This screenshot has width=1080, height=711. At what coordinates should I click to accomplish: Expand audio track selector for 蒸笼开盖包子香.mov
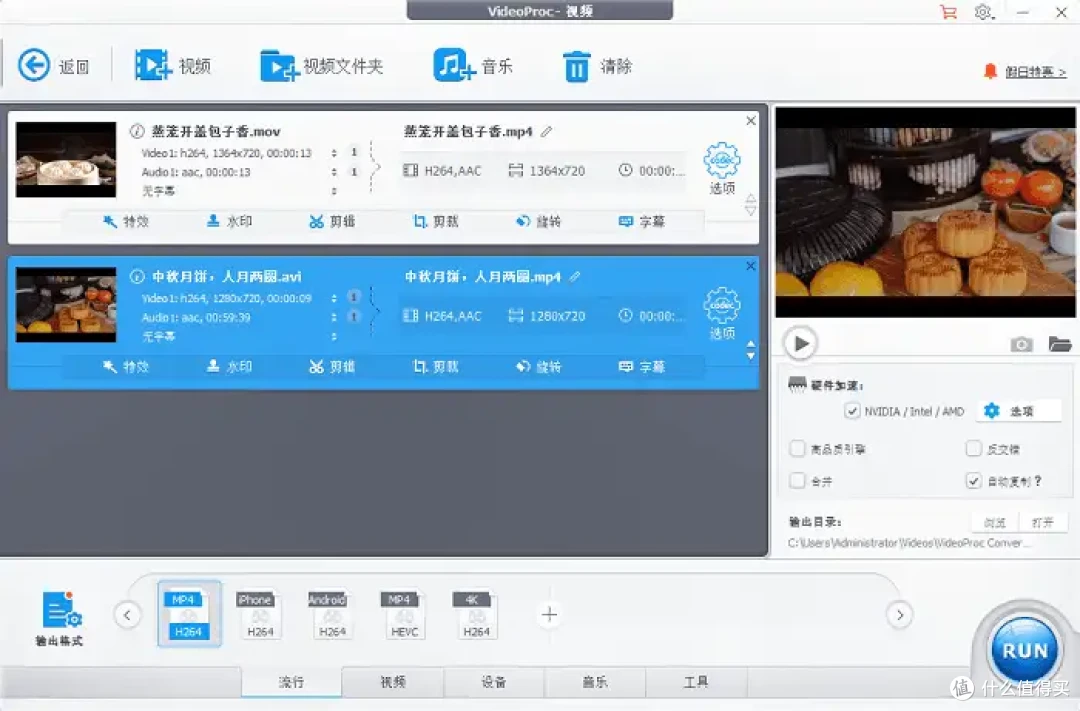[x=334, y=172]
